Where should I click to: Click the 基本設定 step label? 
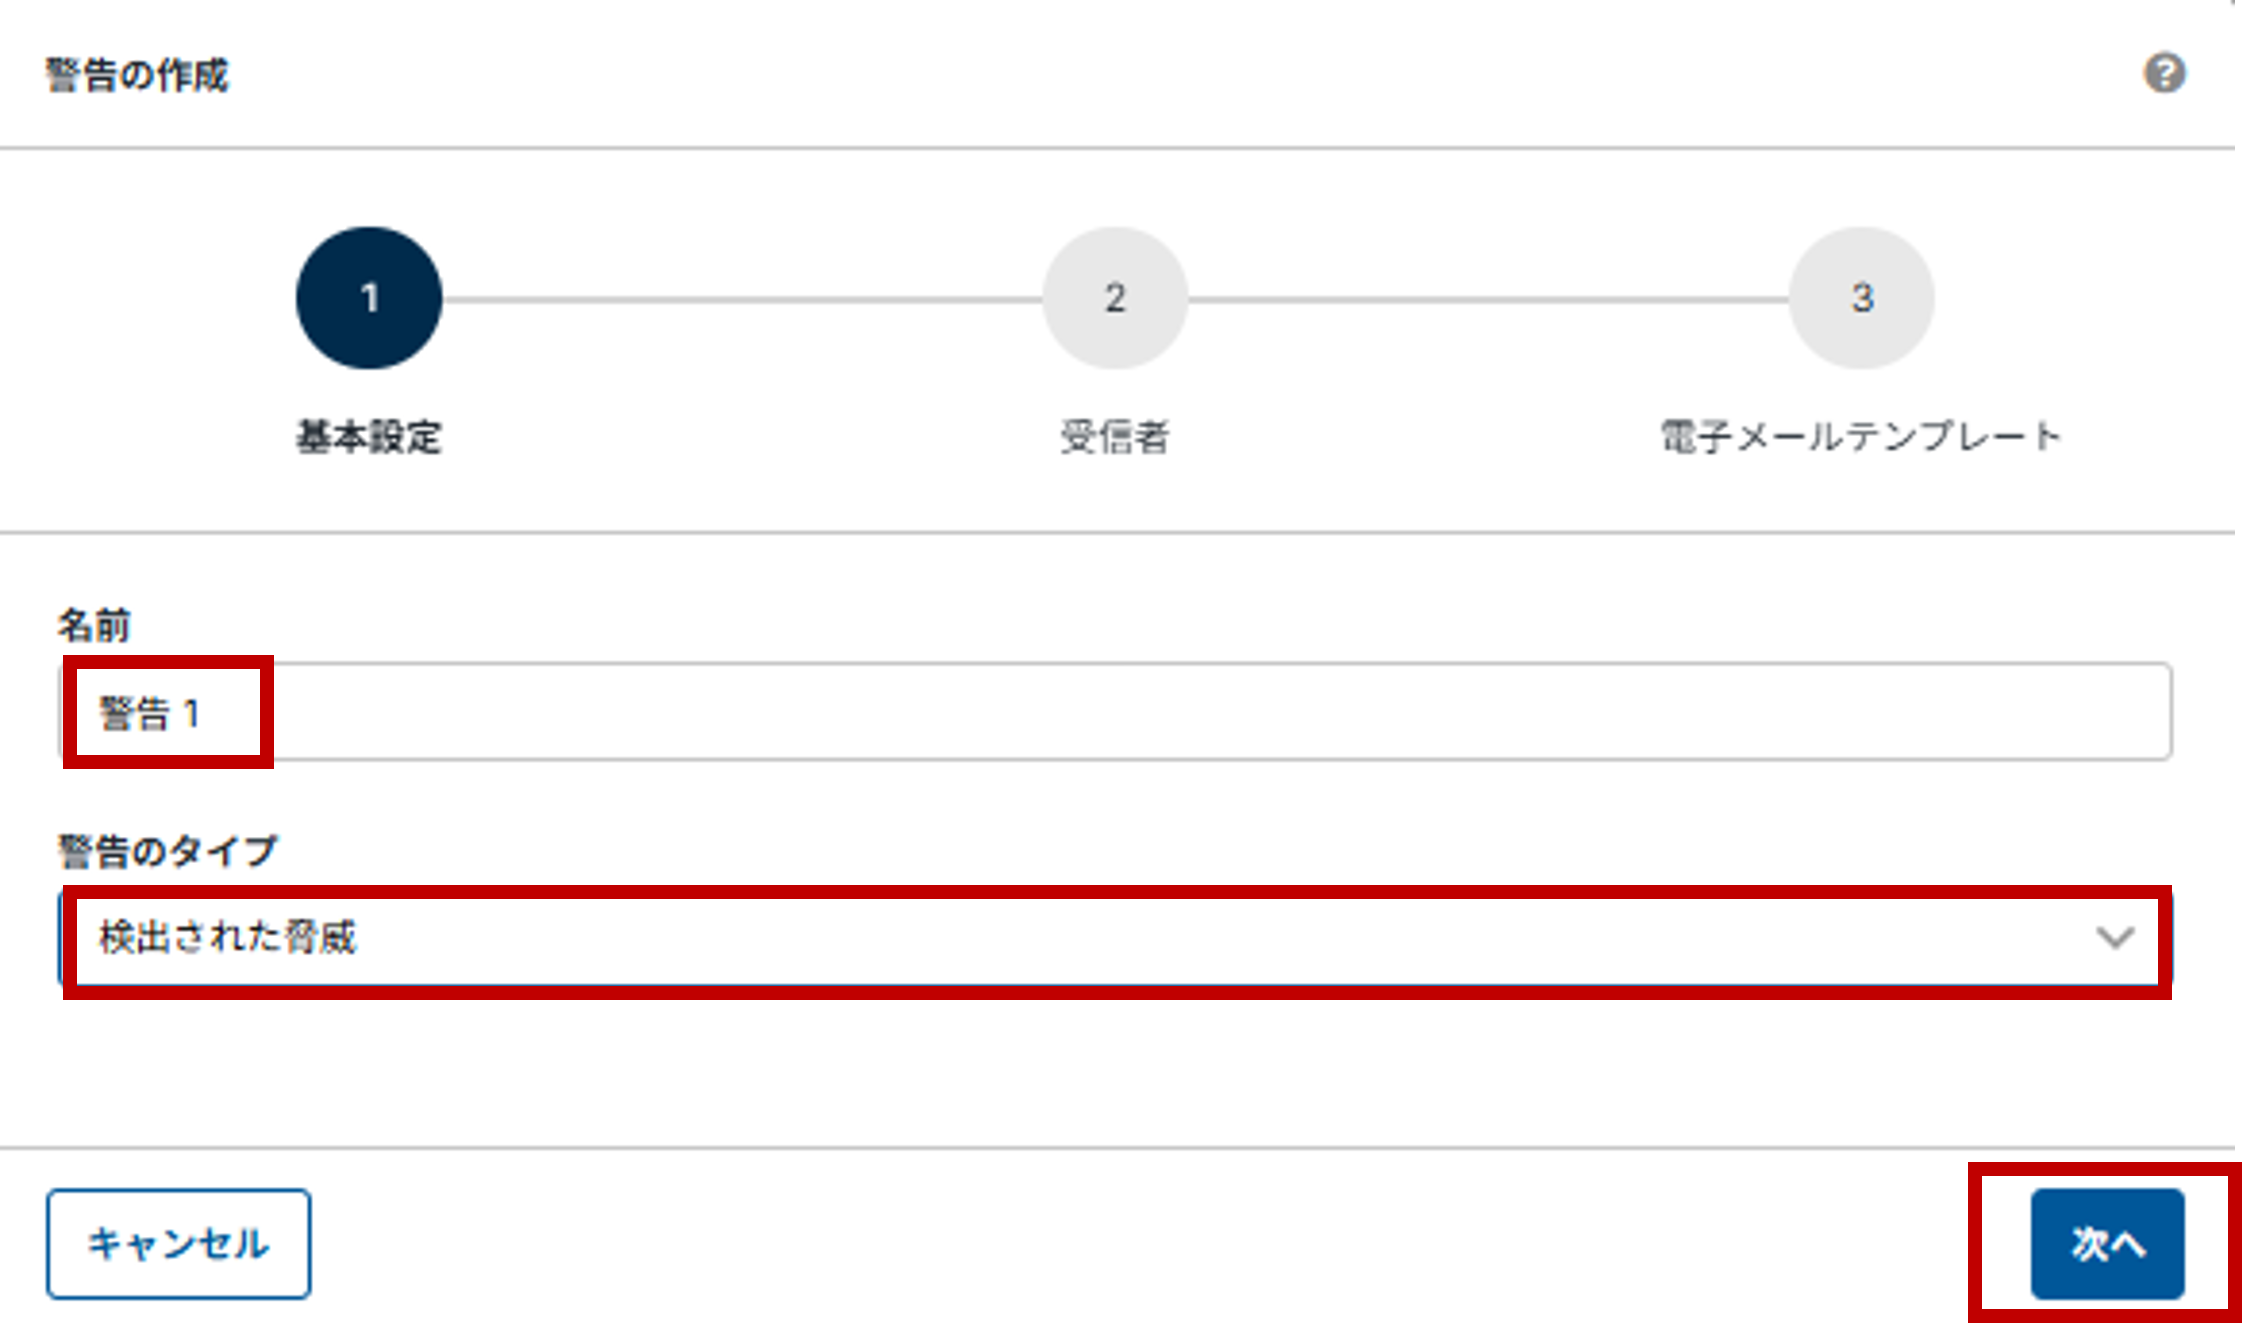(x=369, y=437)
